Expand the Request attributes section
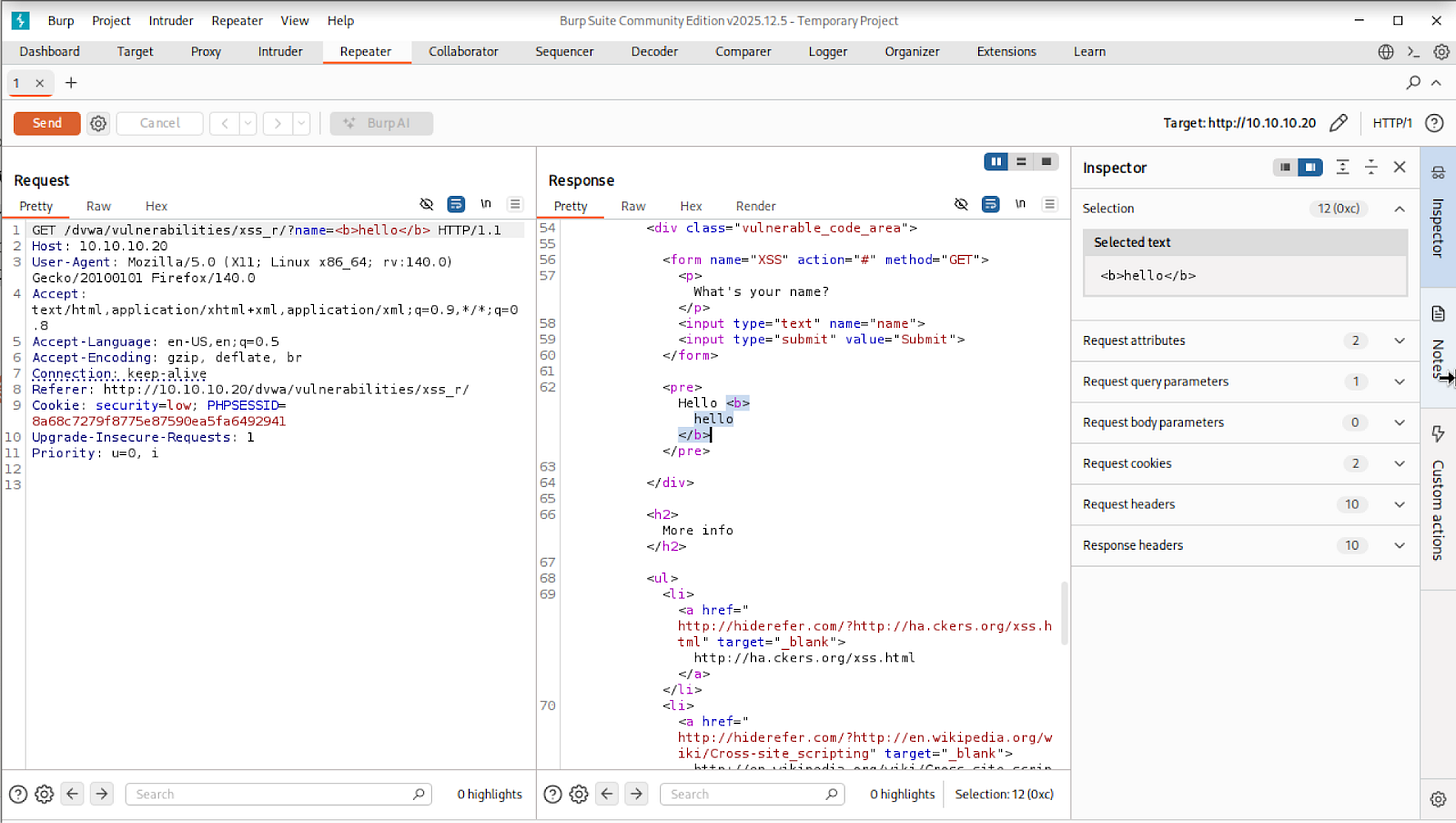 [1400, 340]
